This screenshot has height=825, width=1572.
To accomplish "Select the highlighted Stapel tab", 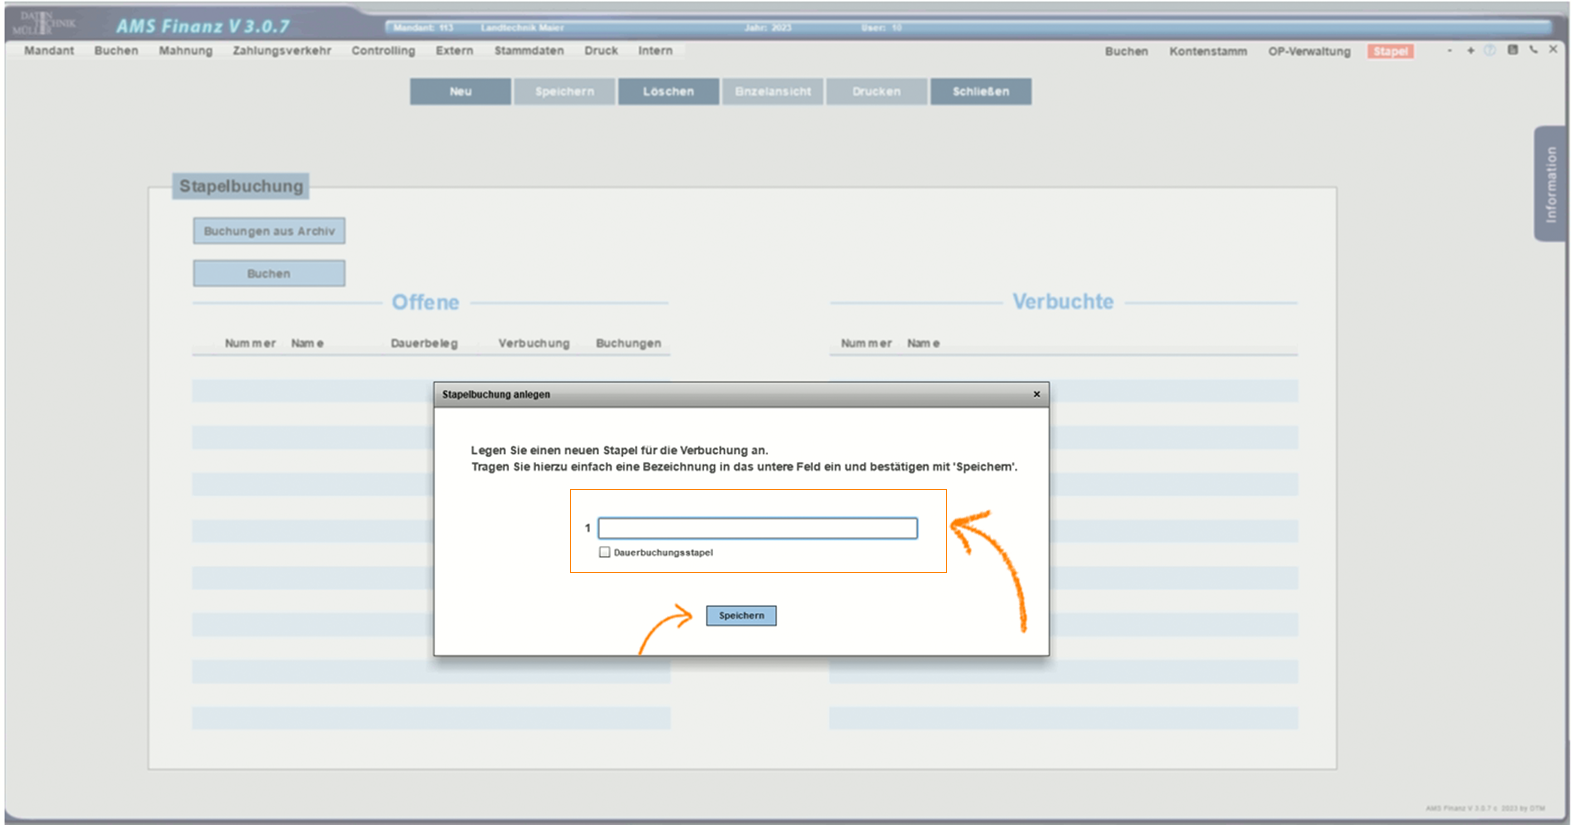I will click(1390, 51).
